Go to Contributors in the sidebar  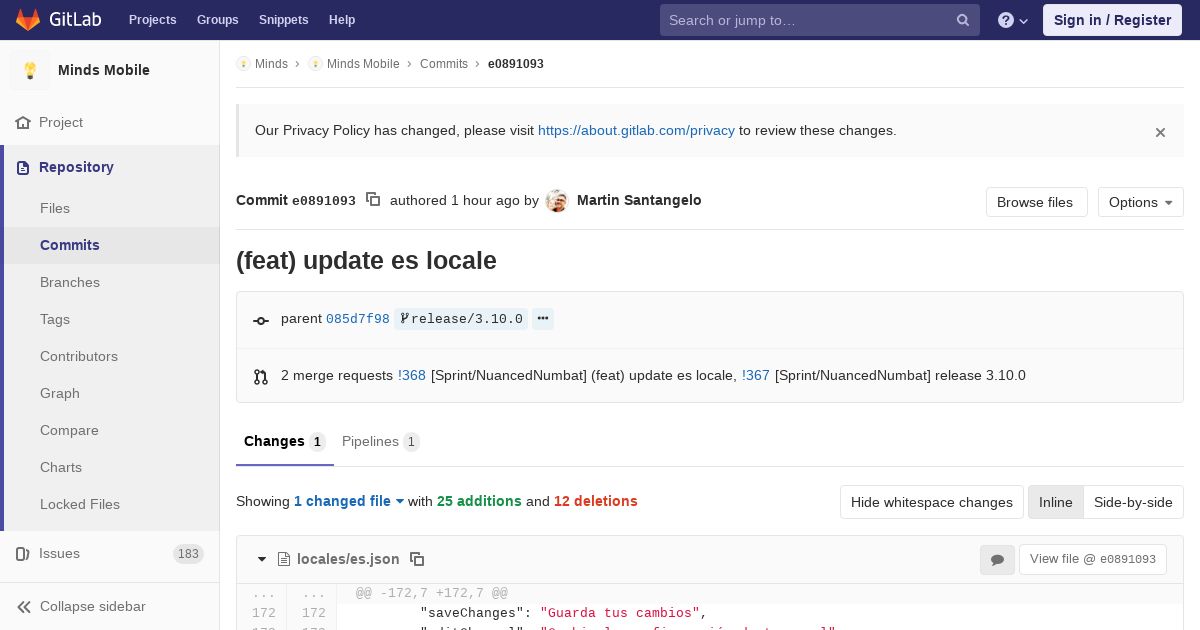tap(79, 356)
